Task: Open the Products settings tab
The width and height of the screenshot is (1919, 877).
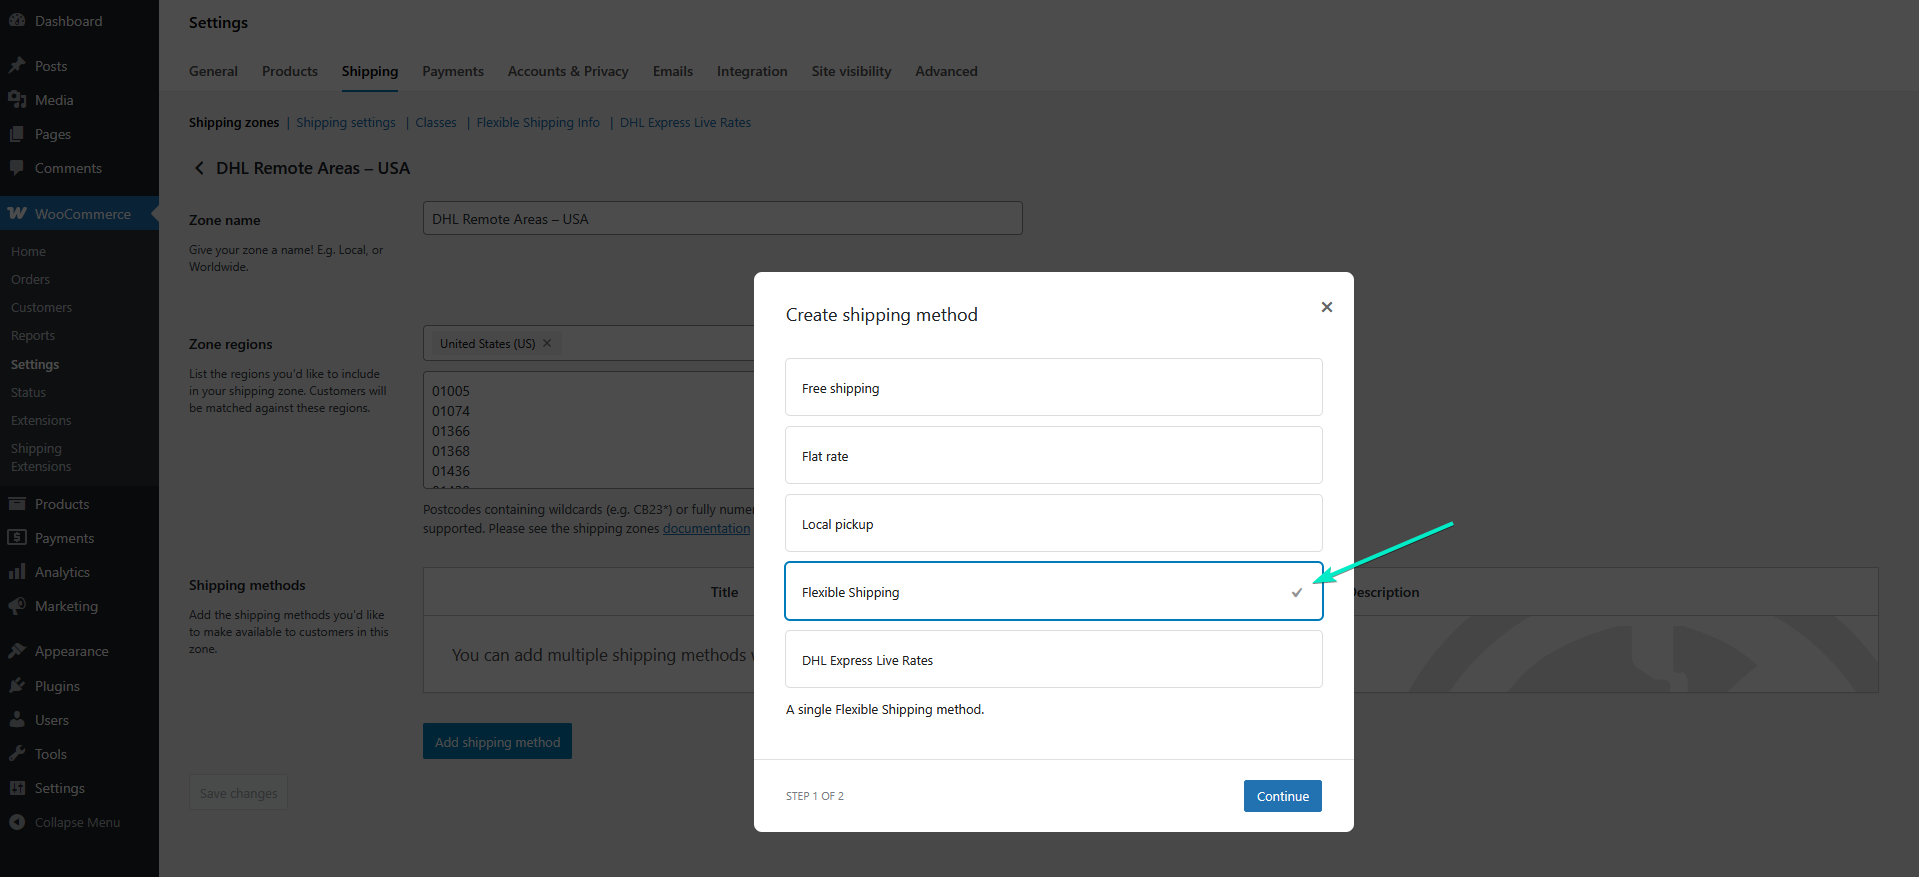Action: [x=290, y=71]
